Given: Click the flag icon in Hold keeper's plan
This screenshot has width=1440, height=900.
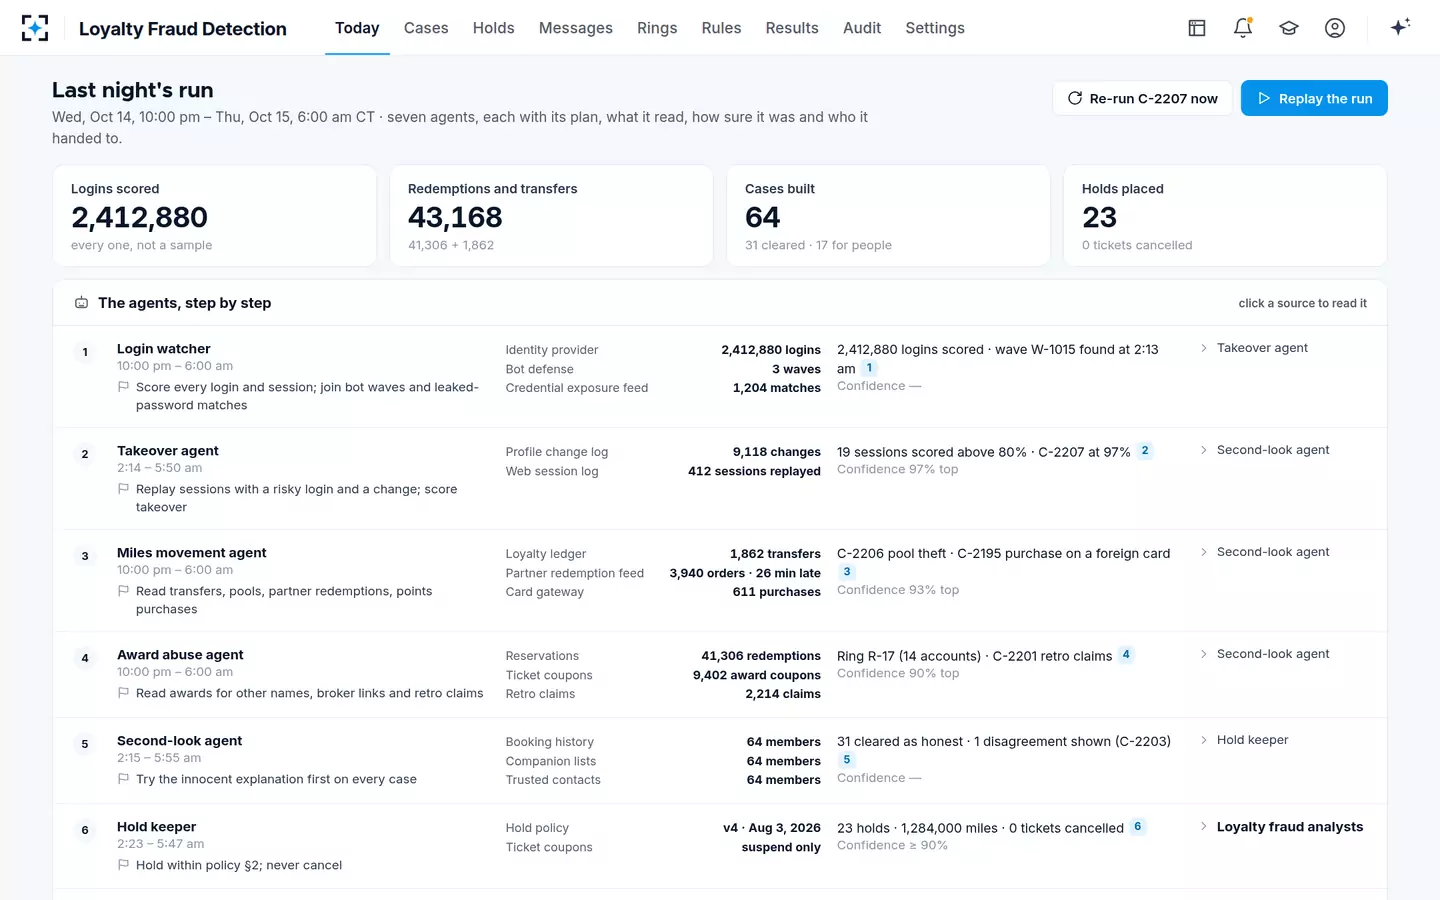Looking at the screenshot, I should pyautogui.click(x=123, y=865).
